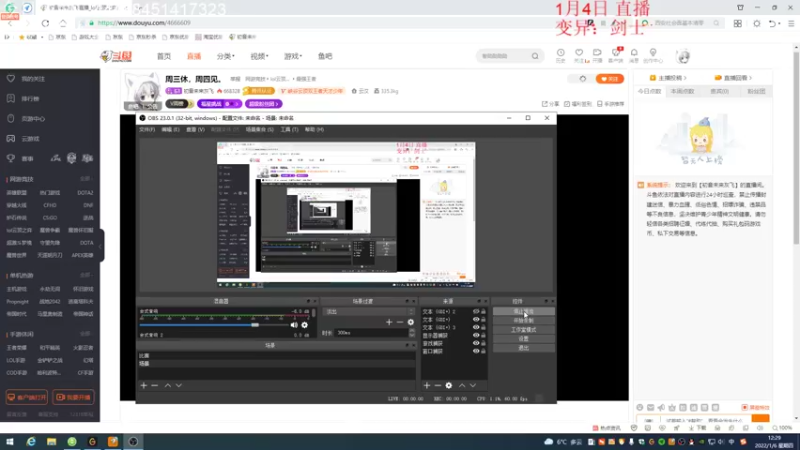Screen dimensions: 800x450
Task: Click 开始录制 button in OBS controls
Action: tap(523, 320)
